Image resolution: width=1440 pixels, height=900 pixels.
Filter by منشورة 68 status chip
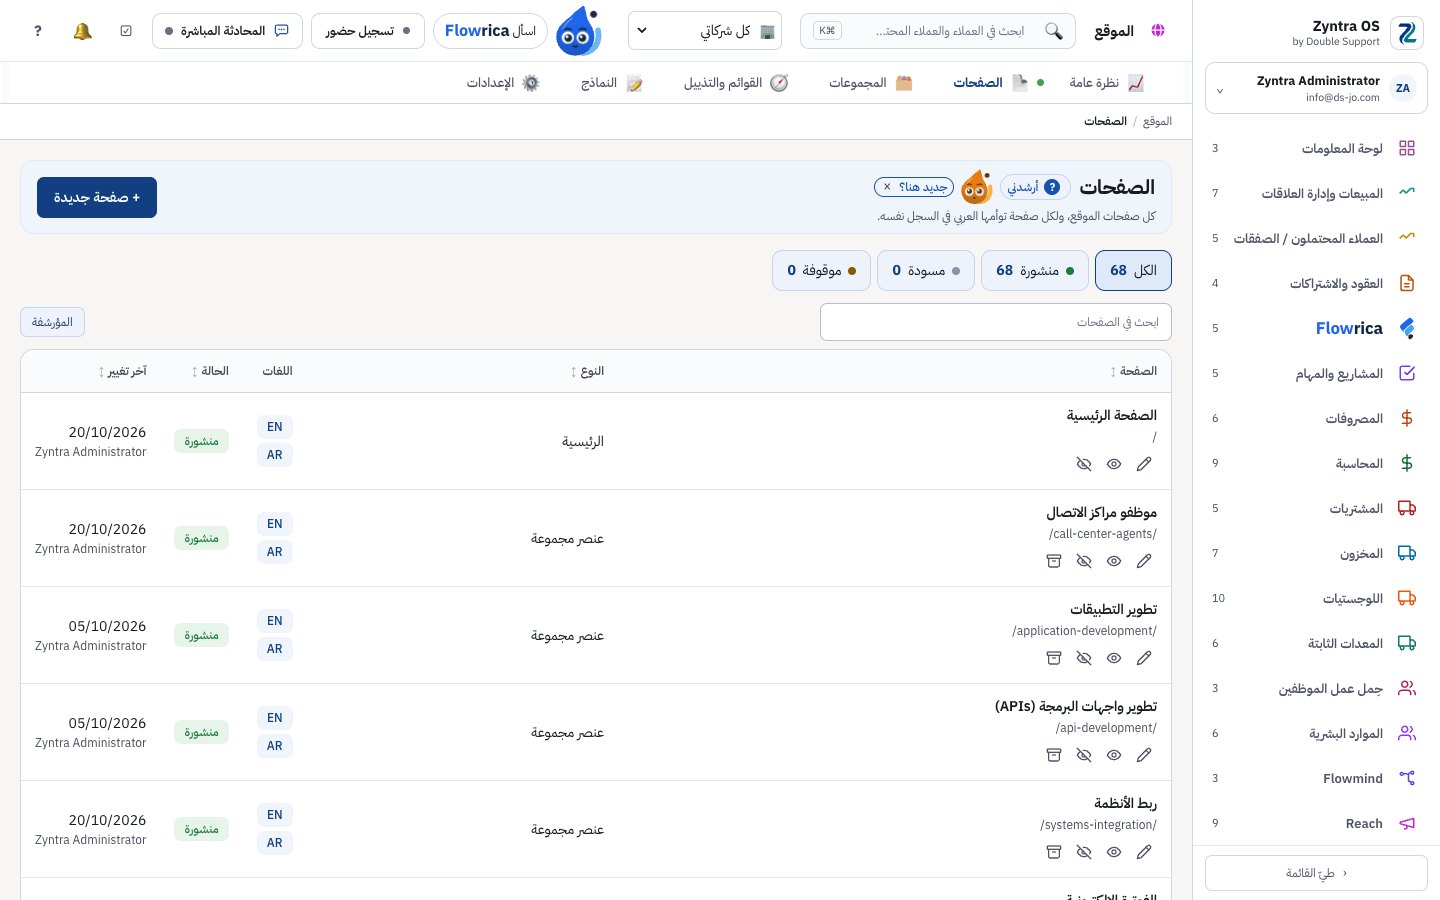pos(1035,271)
